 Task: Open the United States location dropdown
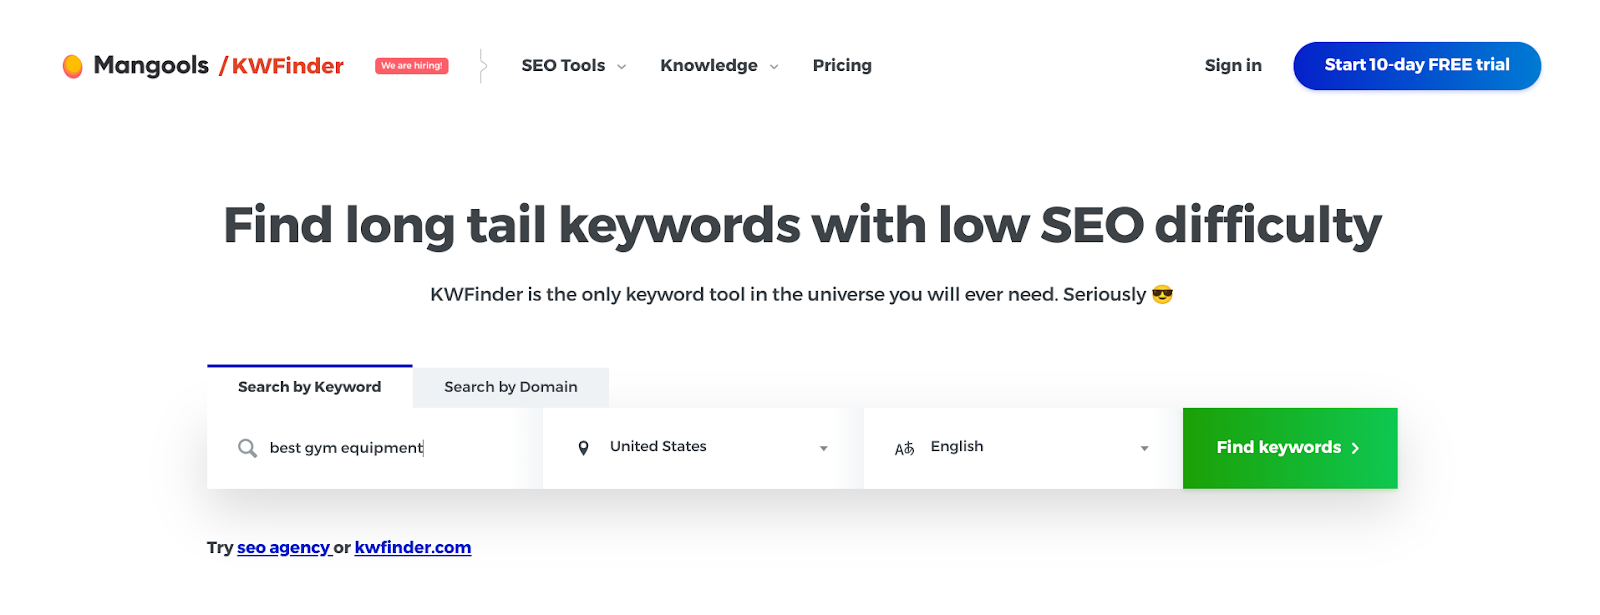[x=703, y=448]
